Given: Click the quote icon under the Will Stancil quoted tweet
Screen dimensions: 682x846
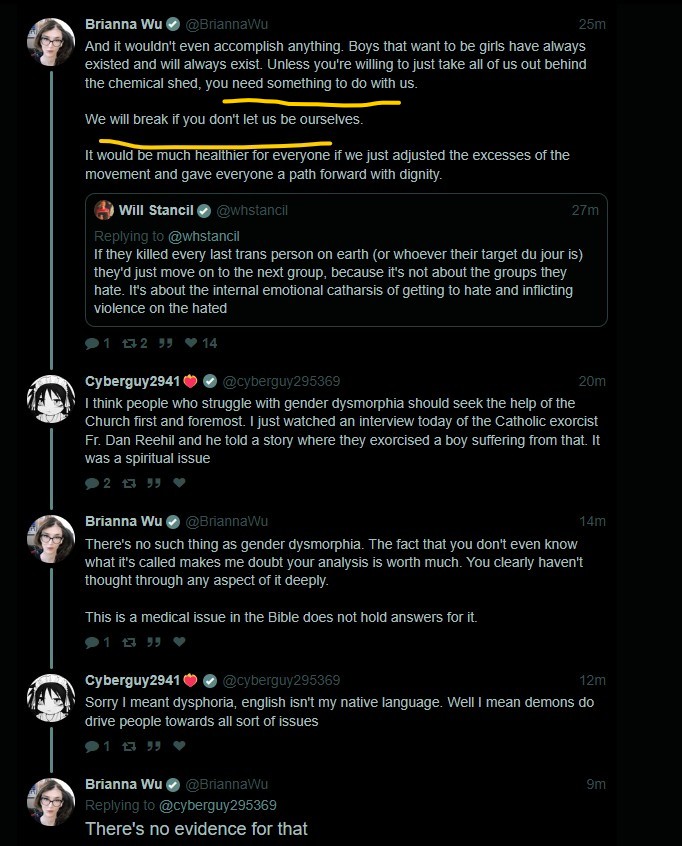Looking at the screenshot, I should pyautogui.click(x=166, y=343).
